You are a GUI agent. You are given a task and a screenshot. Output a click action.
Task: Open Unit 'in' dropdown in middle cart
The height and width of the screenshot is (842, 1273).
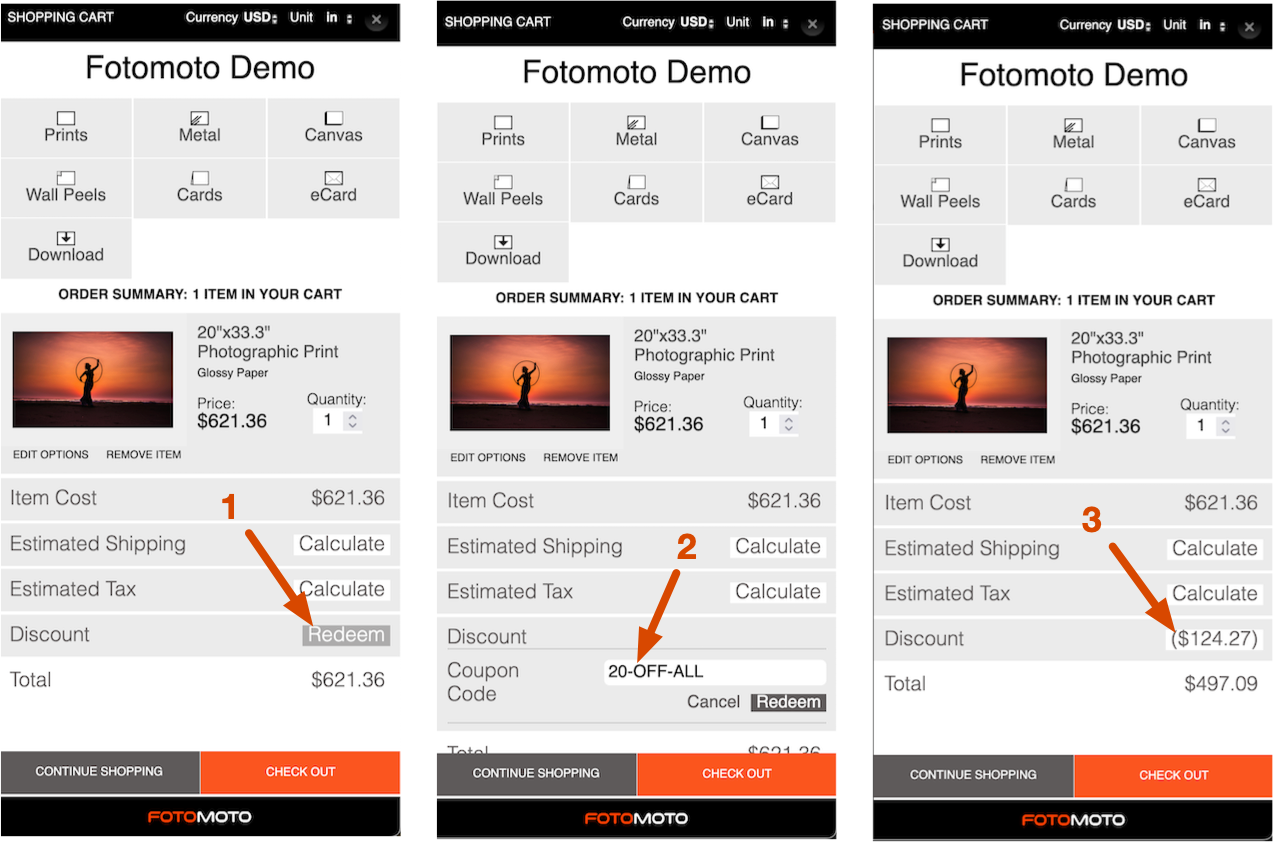(x=775, y=22)
